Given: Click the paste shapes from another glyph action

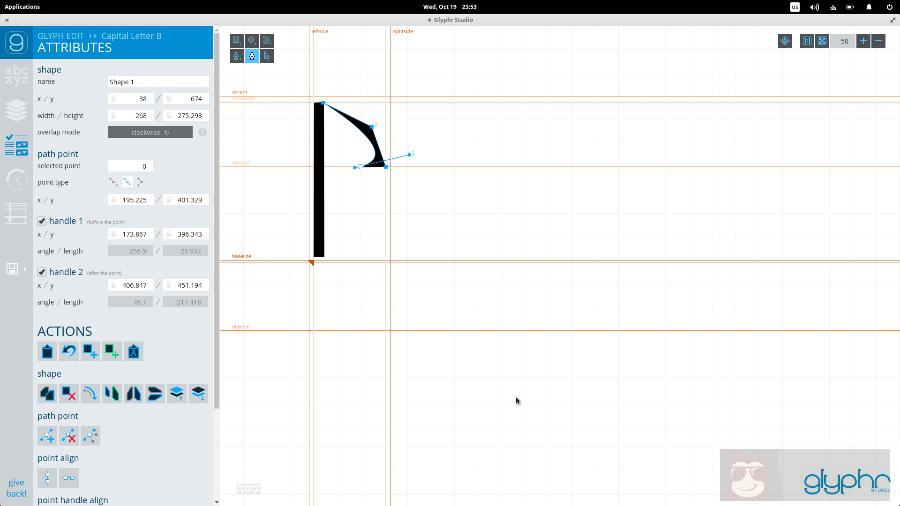Looking at the screenshot, I should coord(134,351).
